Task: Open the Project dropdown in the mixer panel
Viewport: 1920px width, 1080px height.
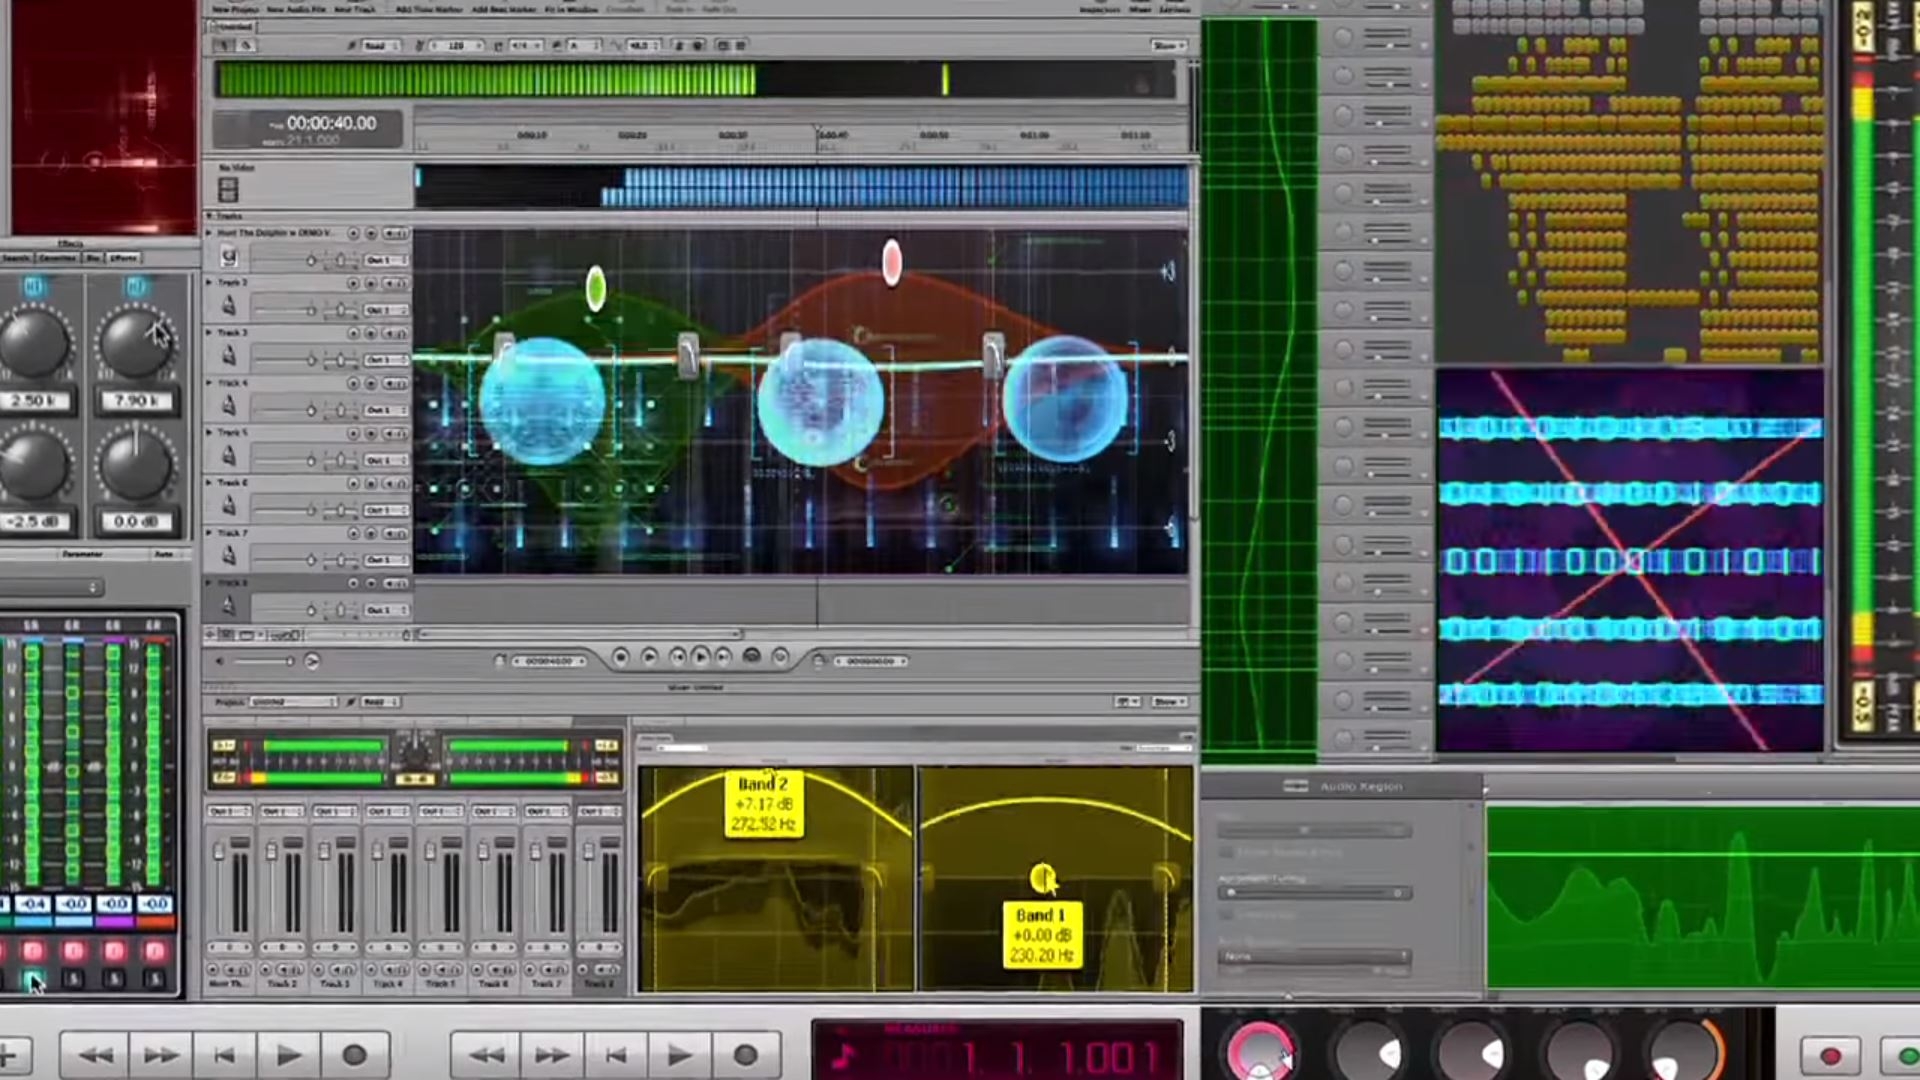Action: click(x=293, y=702)
